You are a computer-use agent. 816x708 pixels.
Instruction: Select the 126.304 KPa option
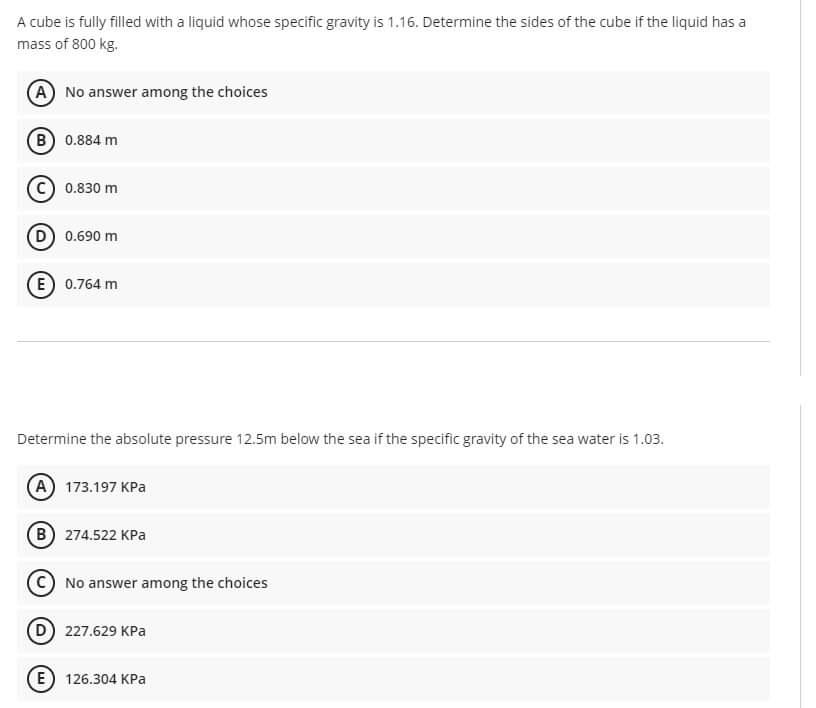[x=393, y=679]
